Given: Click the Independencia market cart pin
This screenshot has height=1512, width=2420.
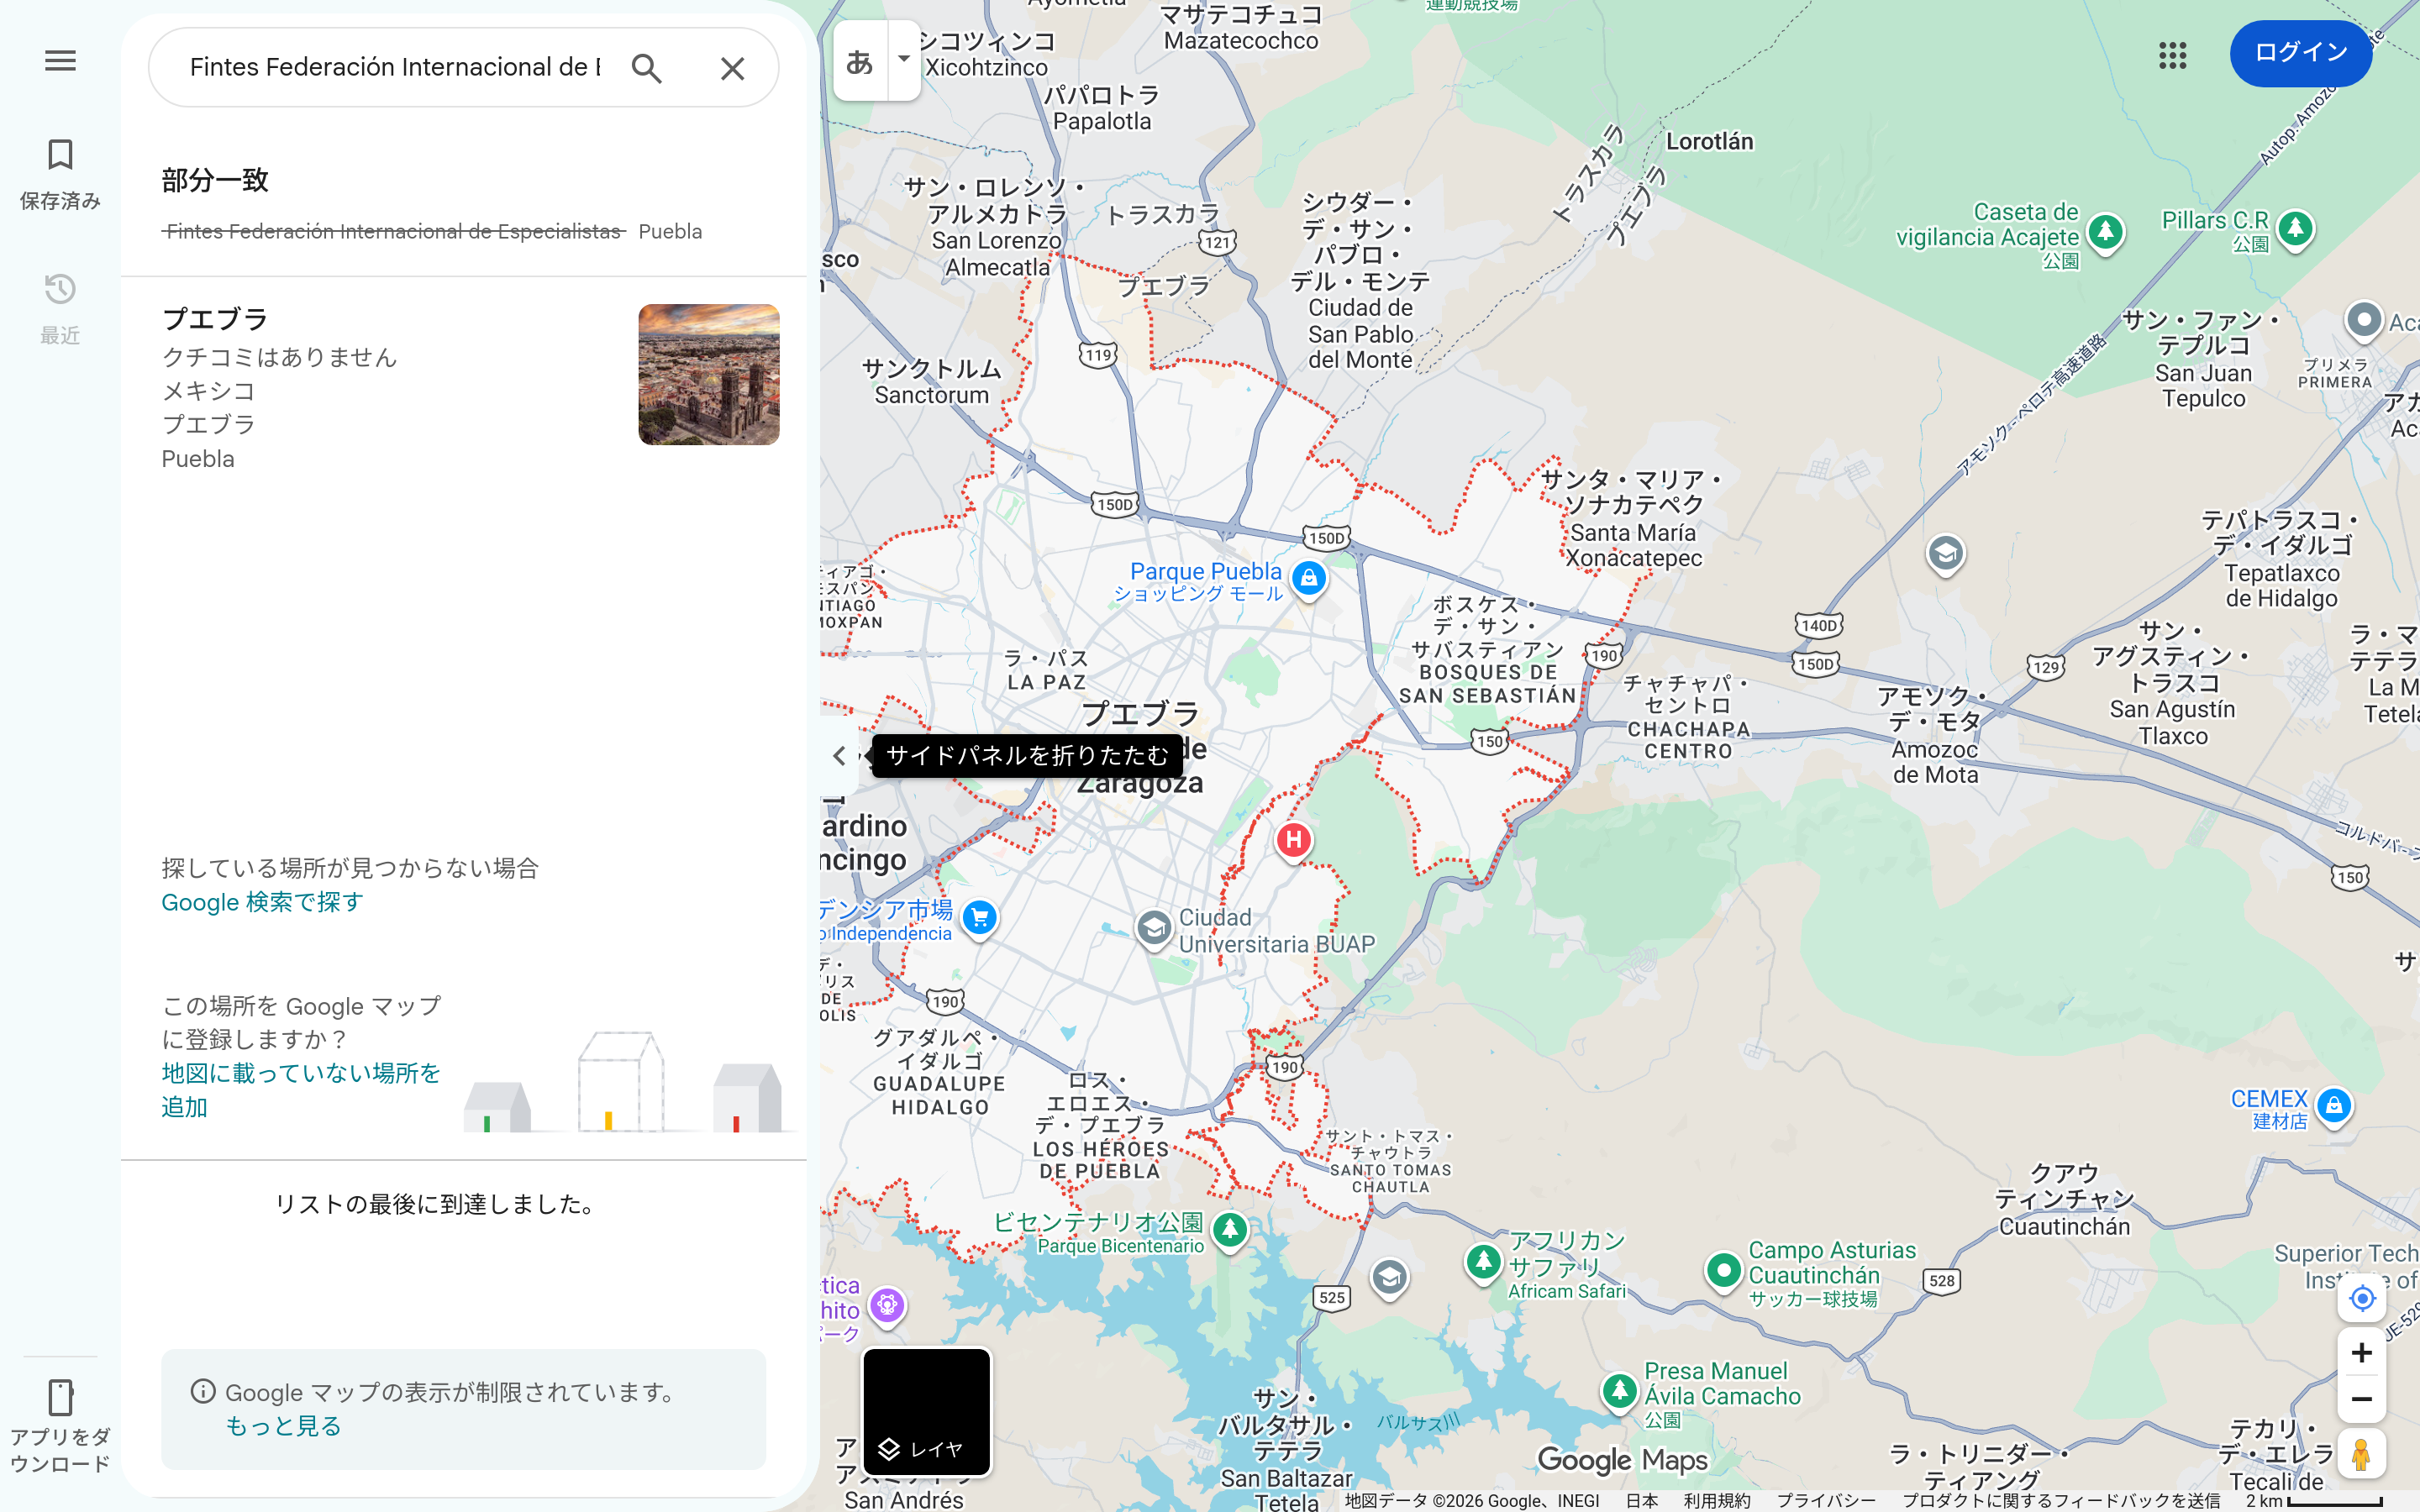Looking at the screenshot, I should click(979, 918).
